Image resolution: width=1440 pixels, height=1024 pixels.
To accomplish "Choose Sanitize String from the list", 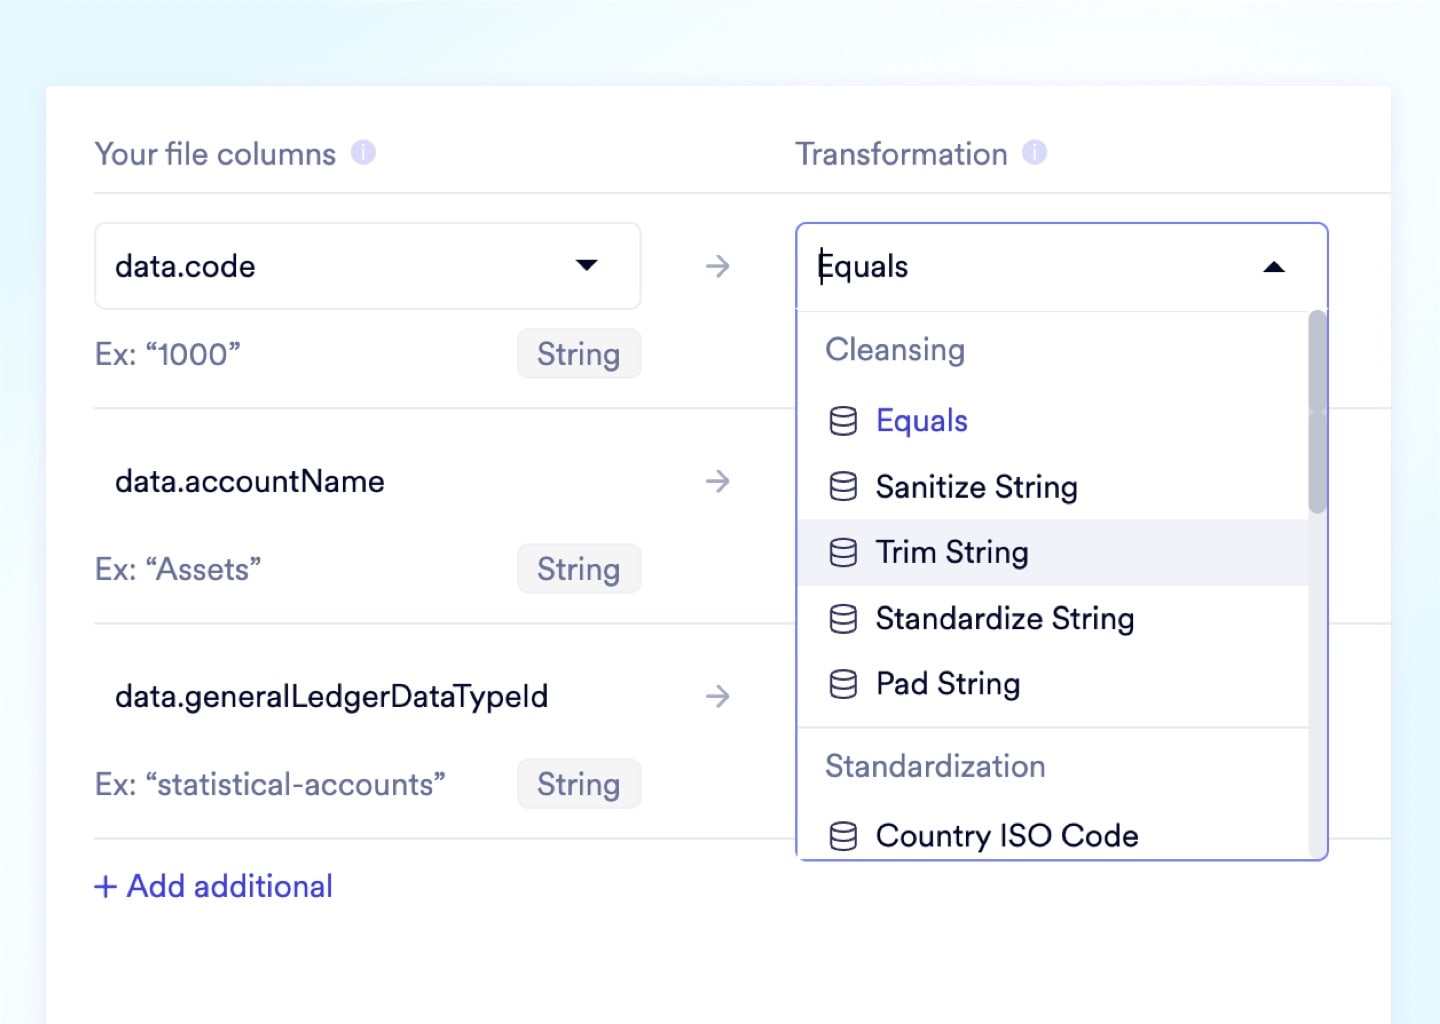I will click(x=976, y=487).
